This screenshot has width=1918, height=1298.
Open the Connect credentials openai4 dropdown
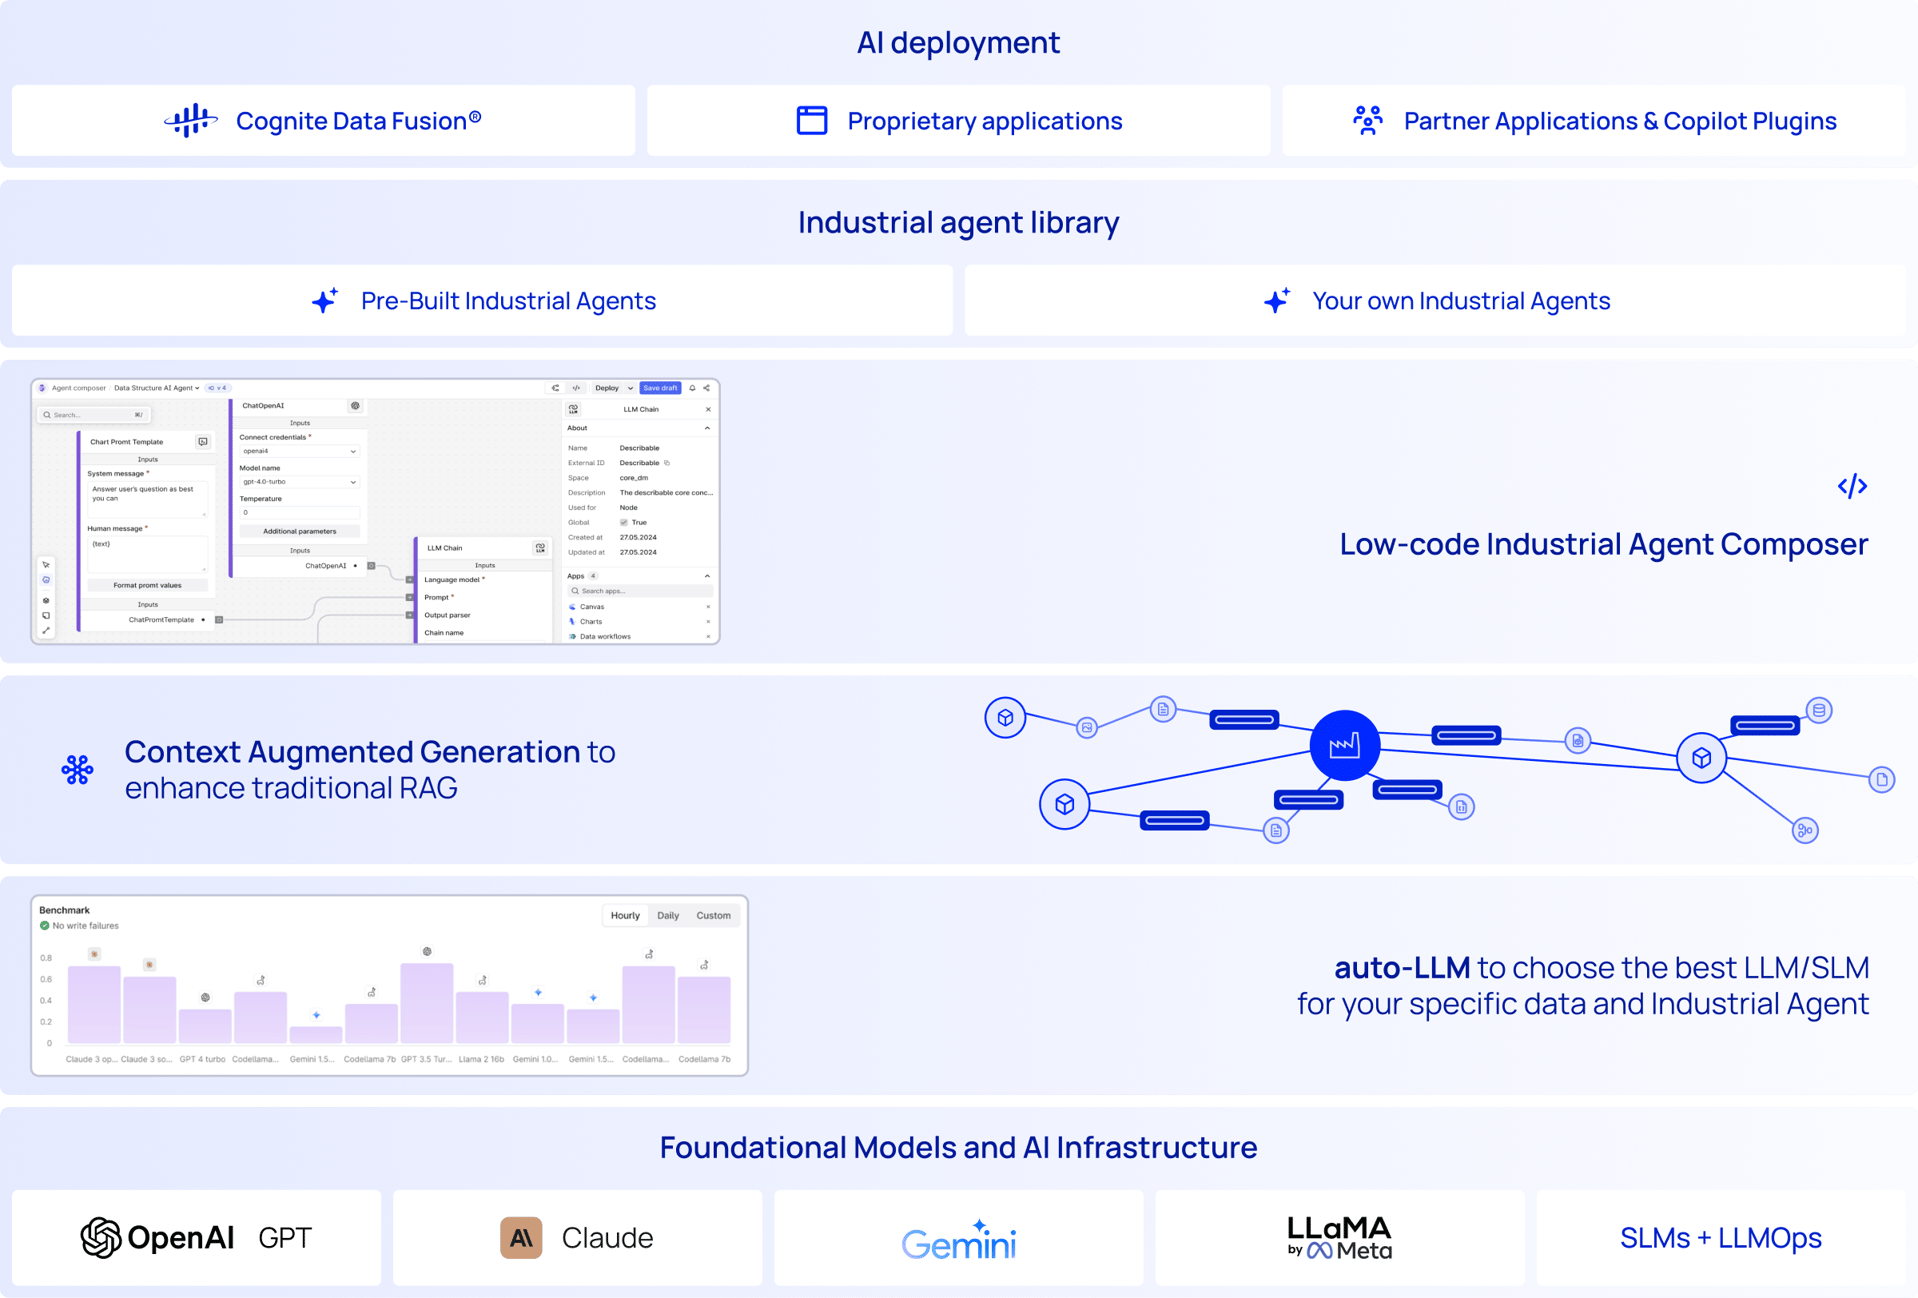tap(299, 451)
